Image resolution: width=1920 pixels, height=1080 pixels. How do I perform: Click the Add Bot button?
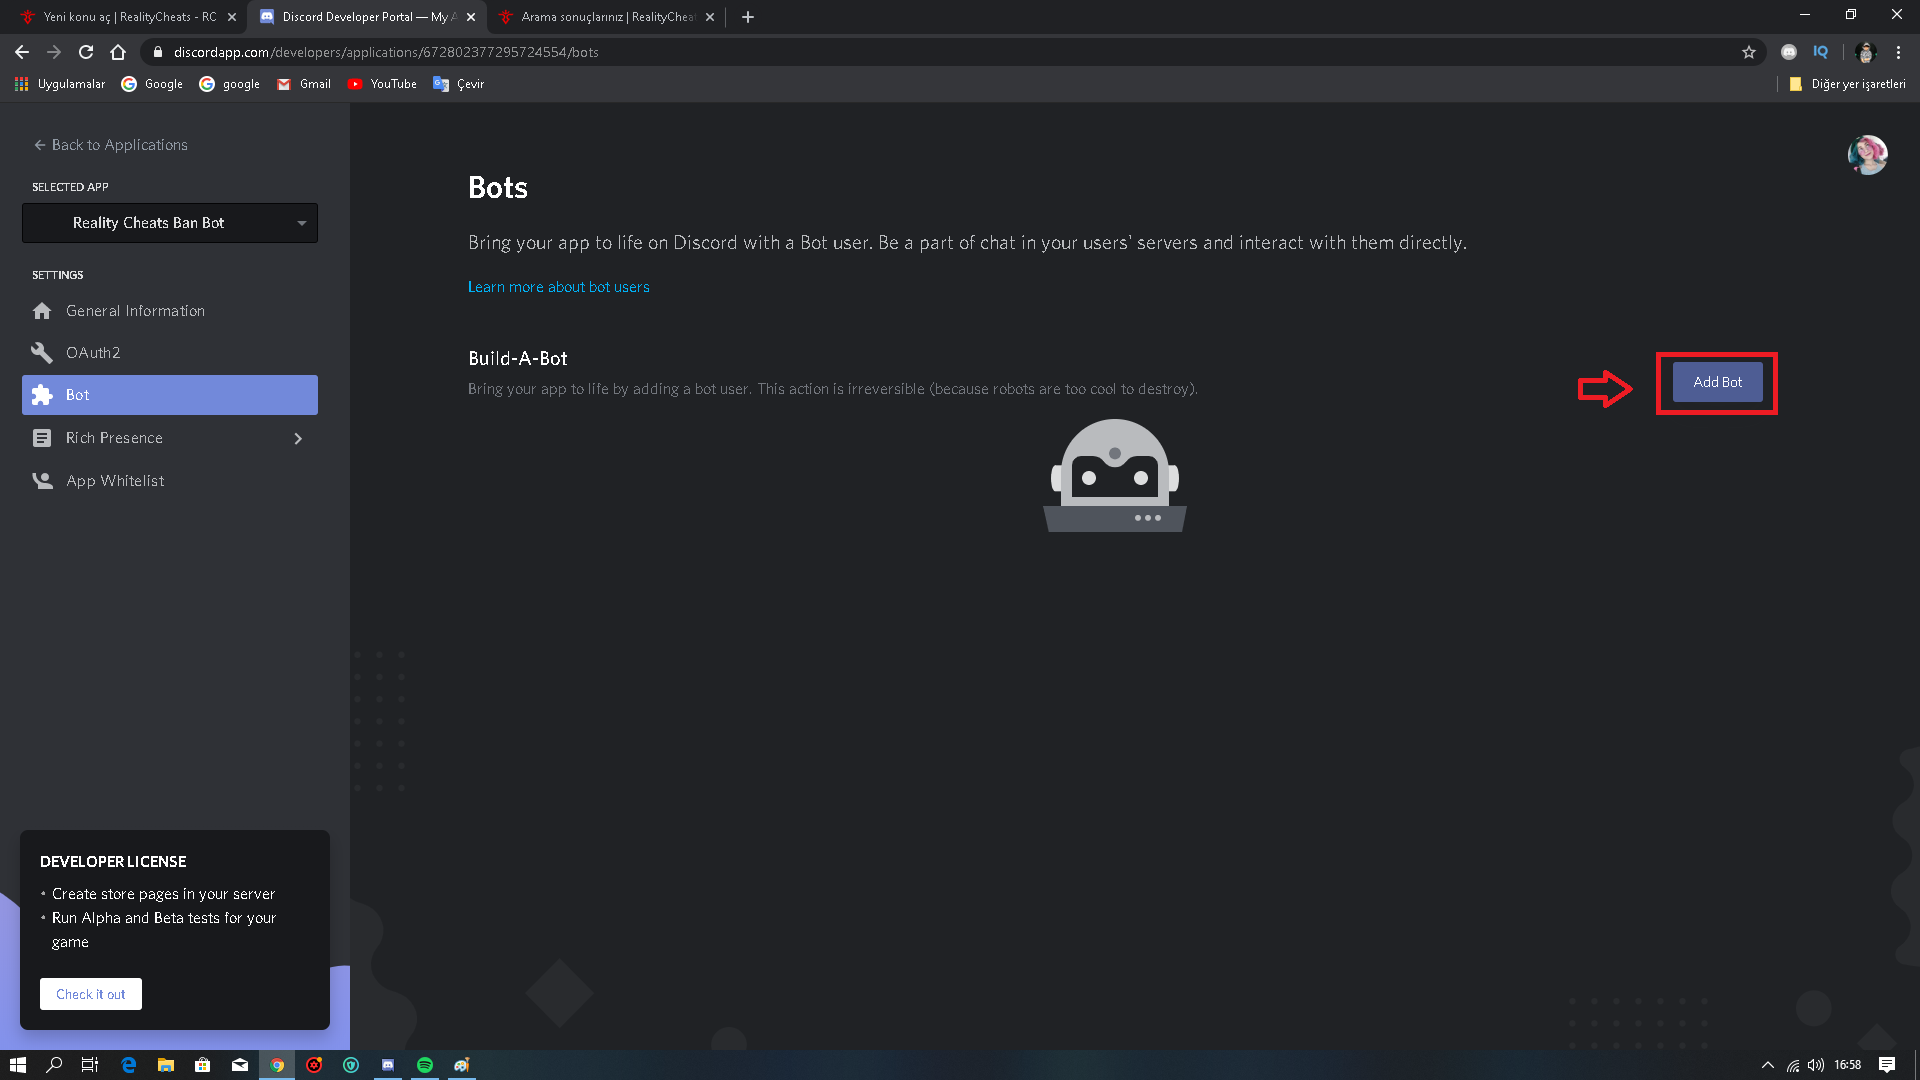tap(1717, 382)
